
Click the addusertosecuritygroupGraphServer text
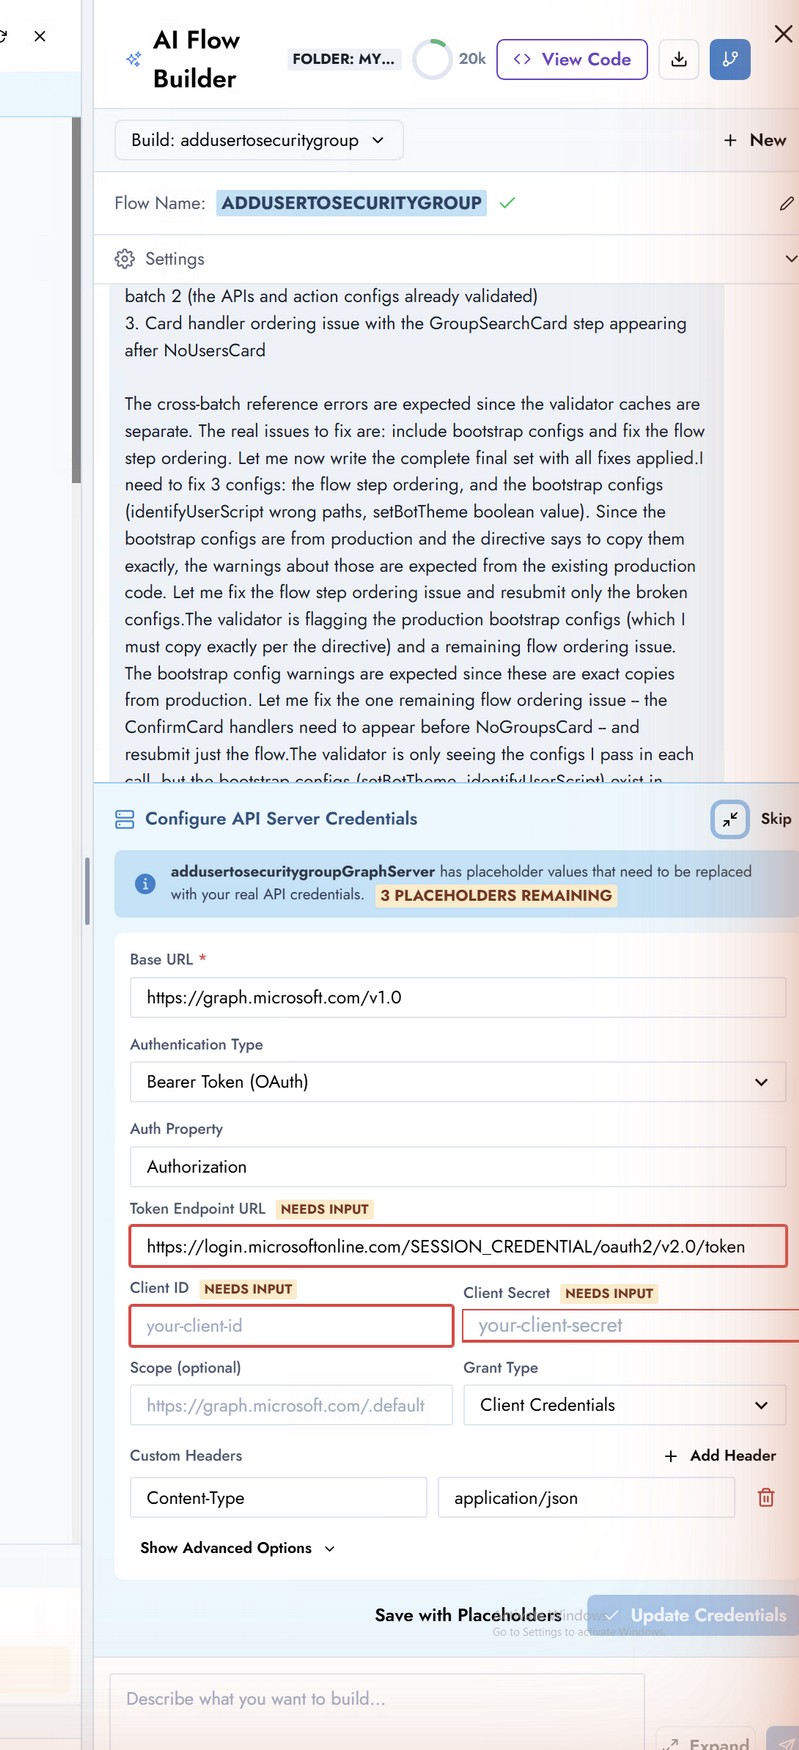pyautogui.click(x=303, y=871)
